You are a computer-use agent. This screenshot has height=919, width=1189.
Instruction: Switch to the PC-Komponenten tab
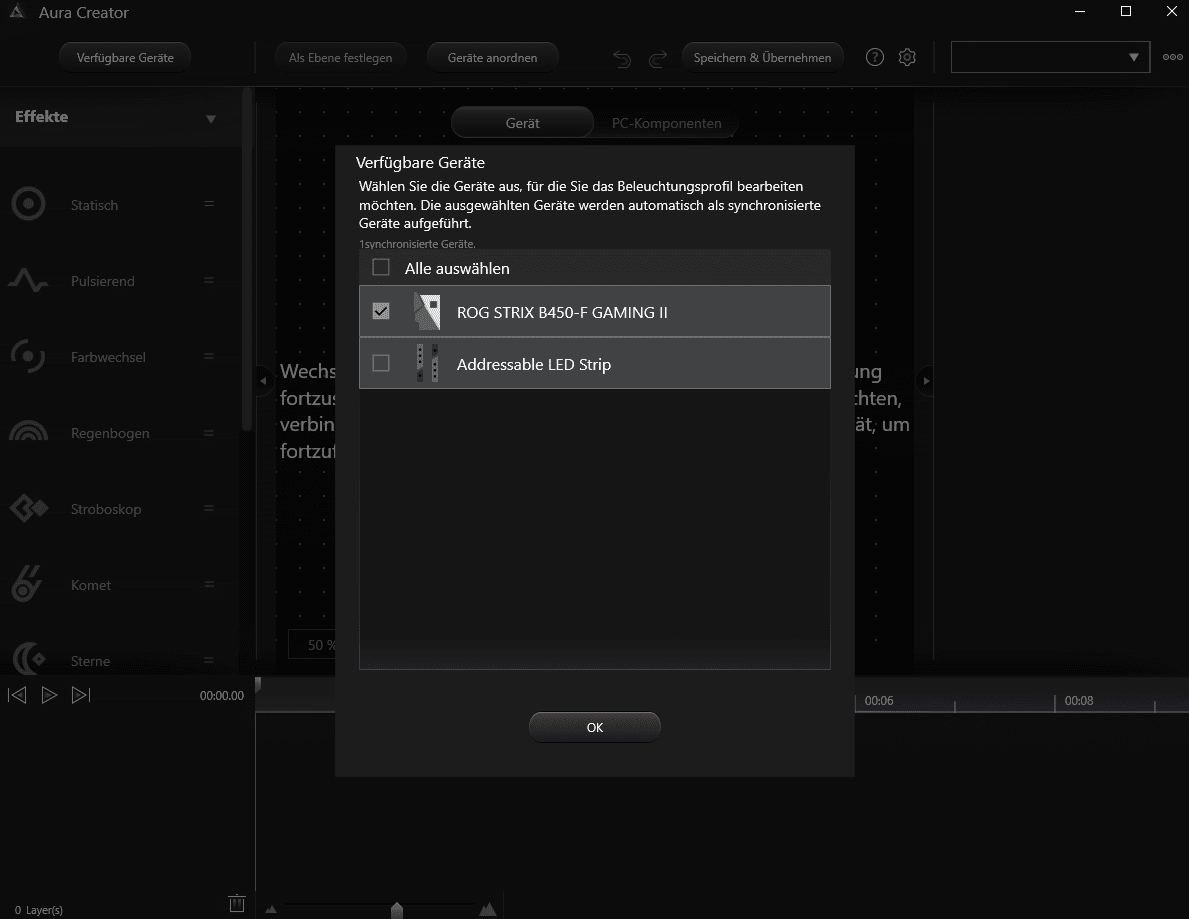pyautogui.click(x=667, y=123)
